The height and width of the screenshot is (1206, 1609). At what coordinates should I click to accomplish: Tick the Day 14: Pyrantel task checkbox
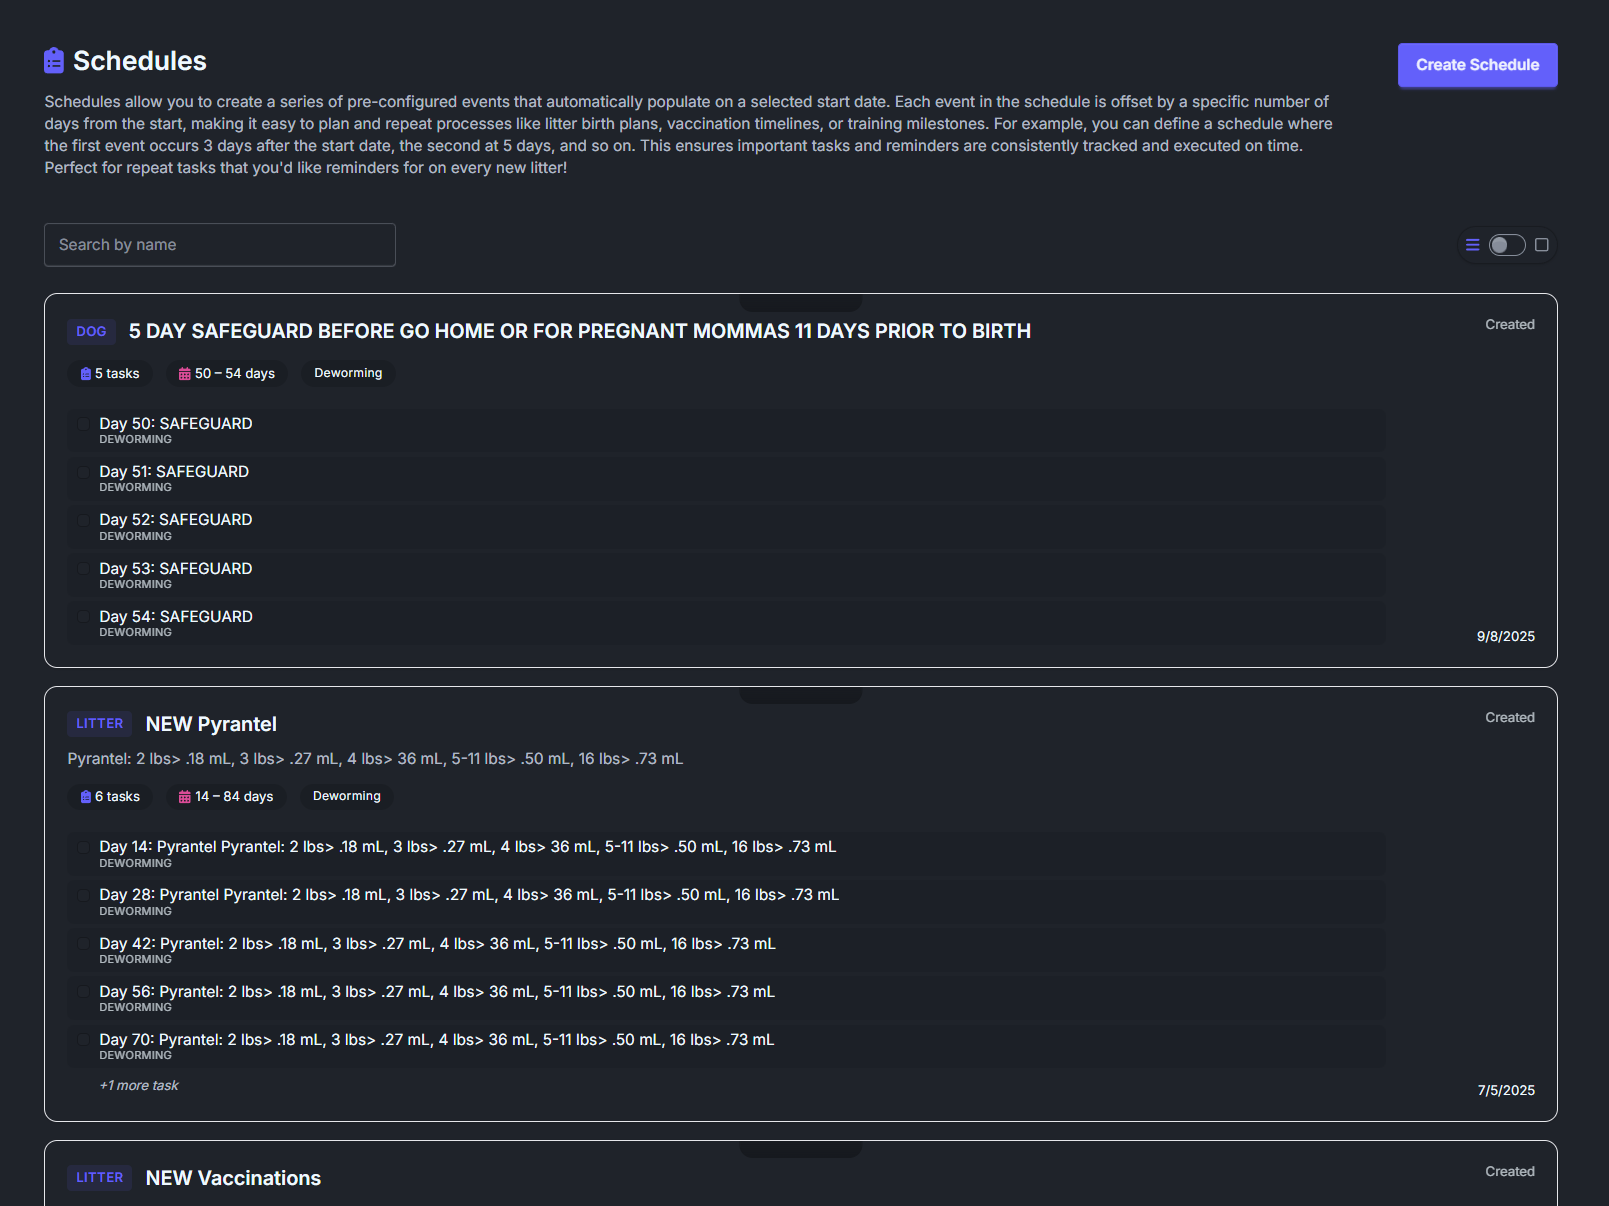click(84, 847)
